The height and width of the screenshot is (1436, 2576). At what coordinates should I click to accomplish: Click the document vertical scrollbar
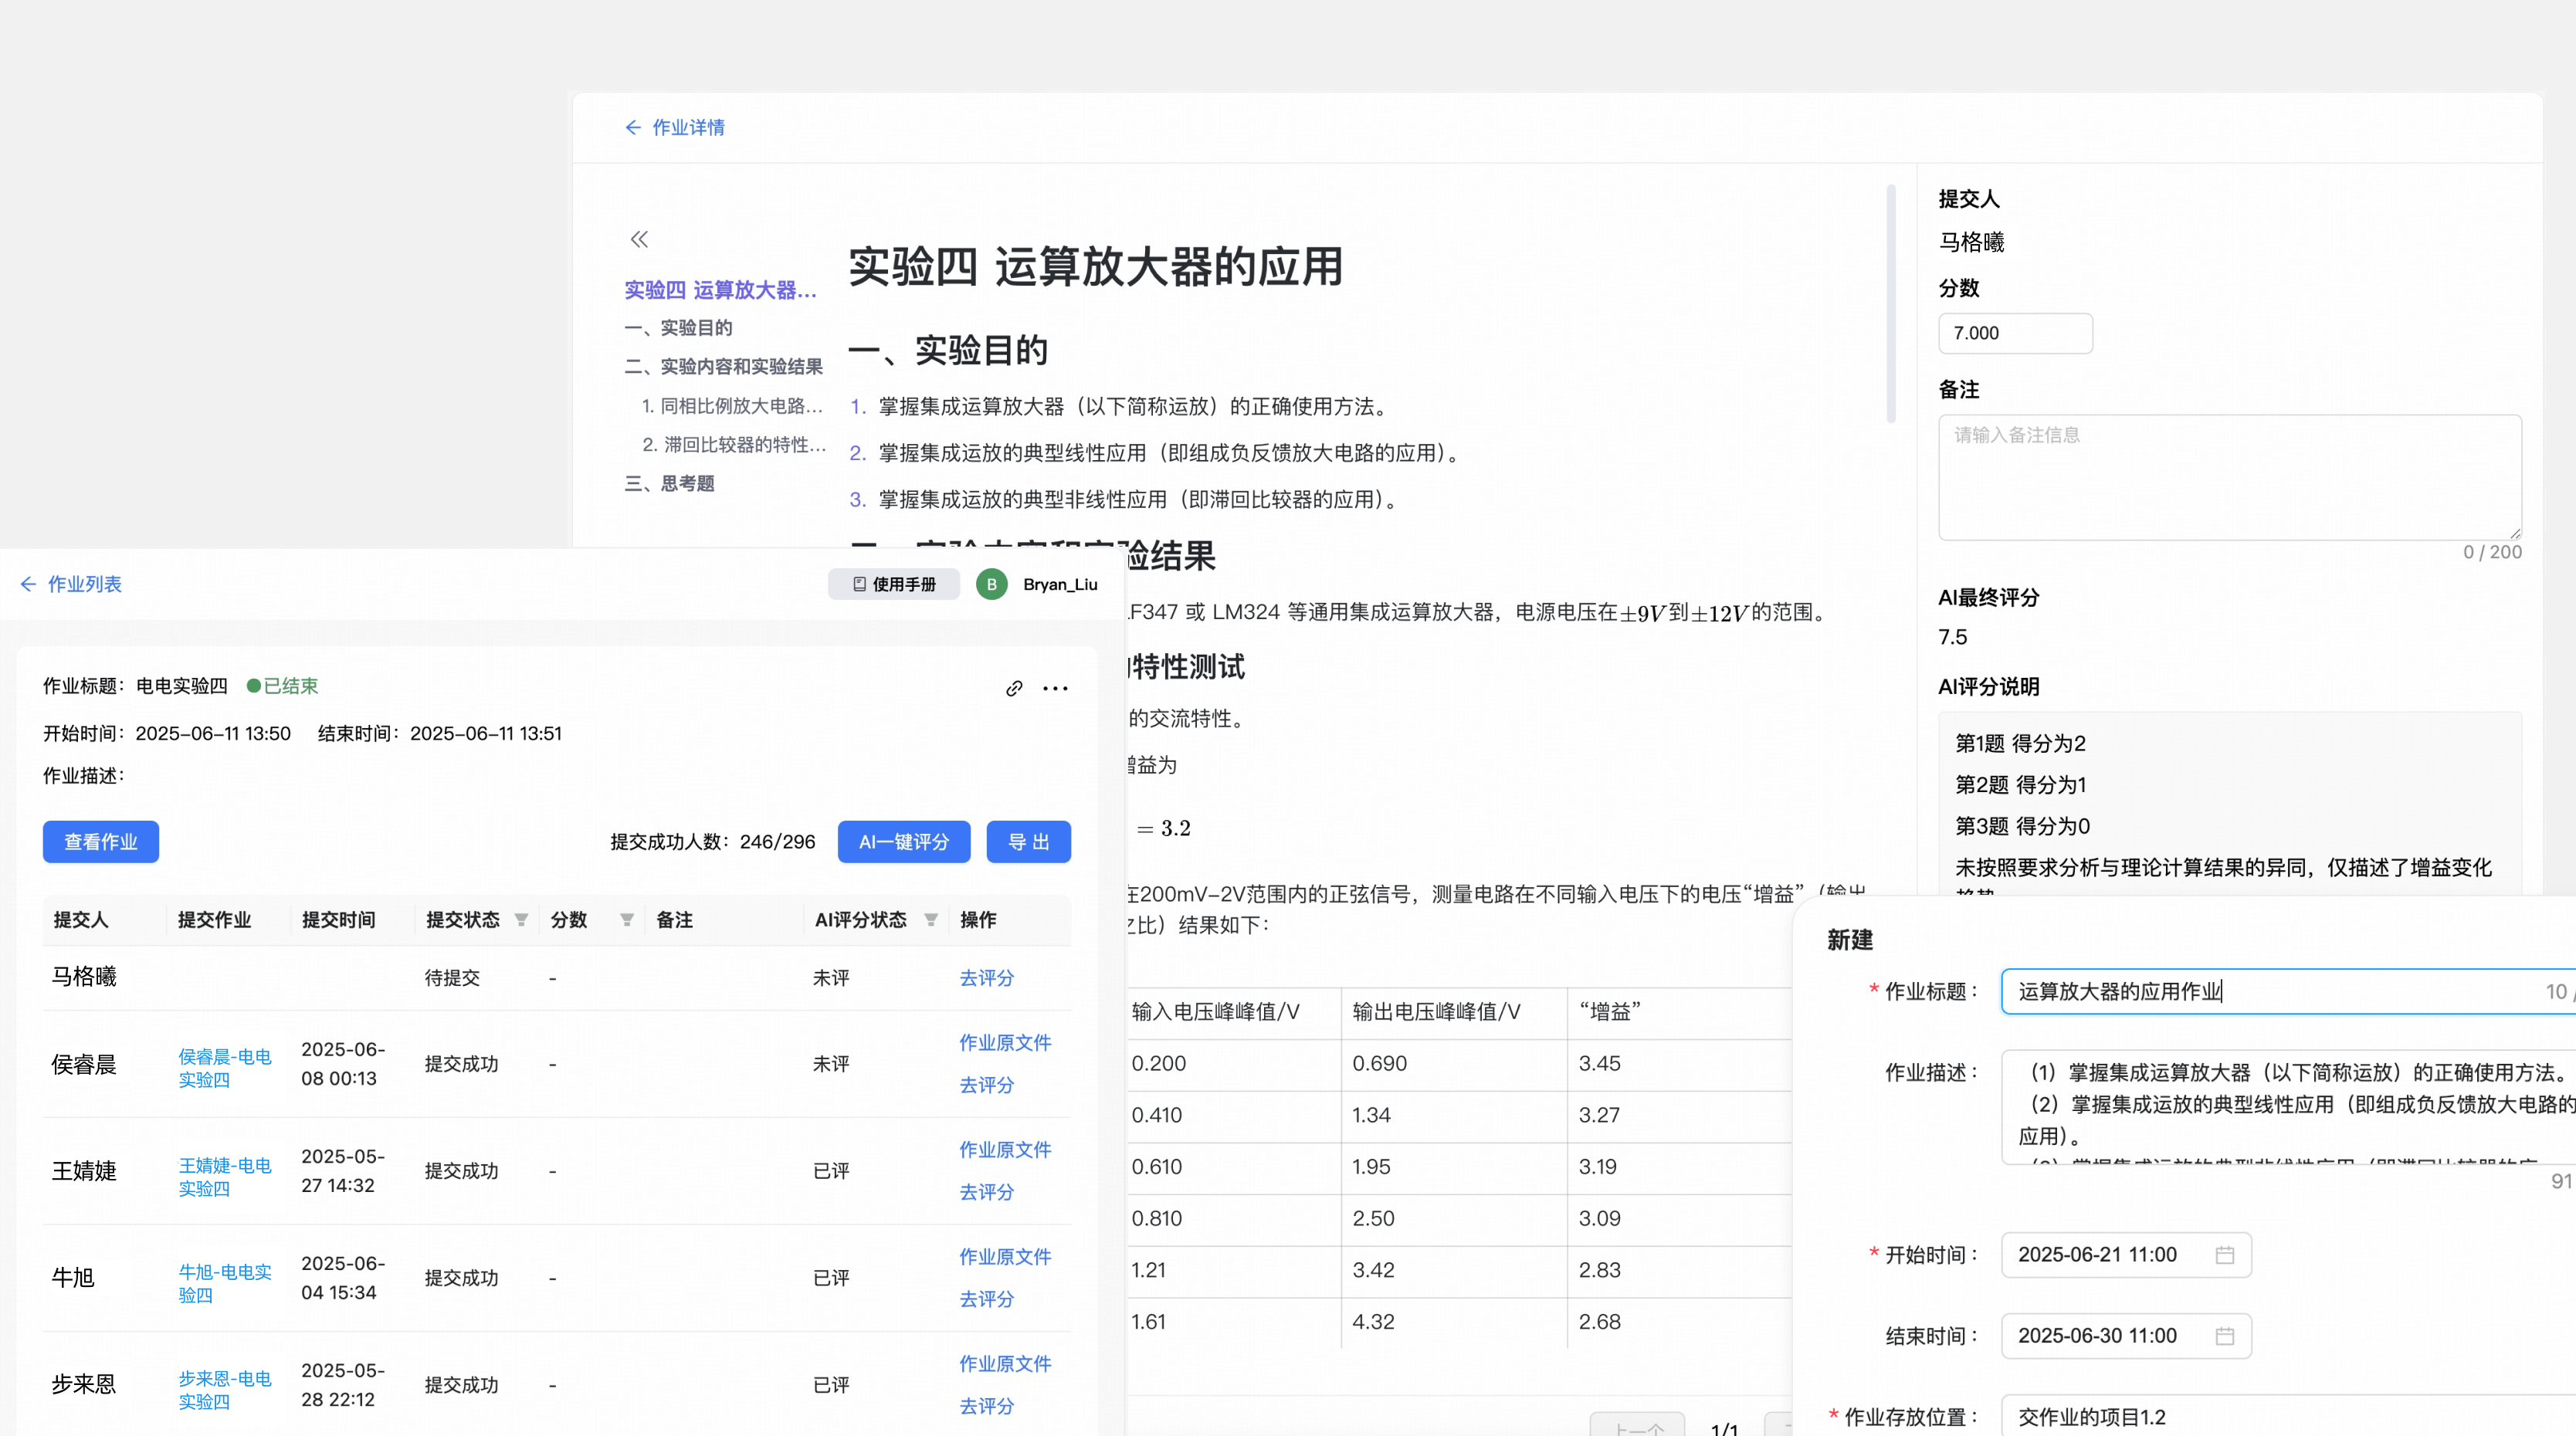point(1890,304)
